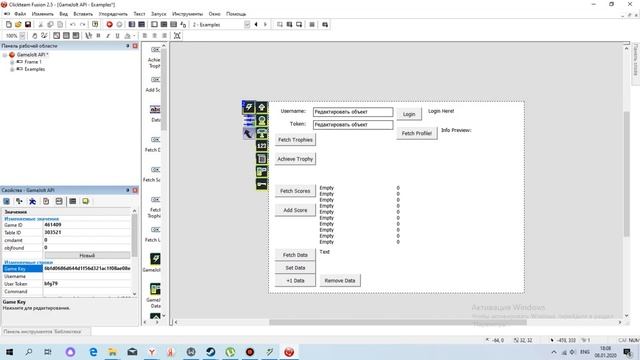Click the Game Key value field
Screen dimensions: 640x360
coord(87,269)
